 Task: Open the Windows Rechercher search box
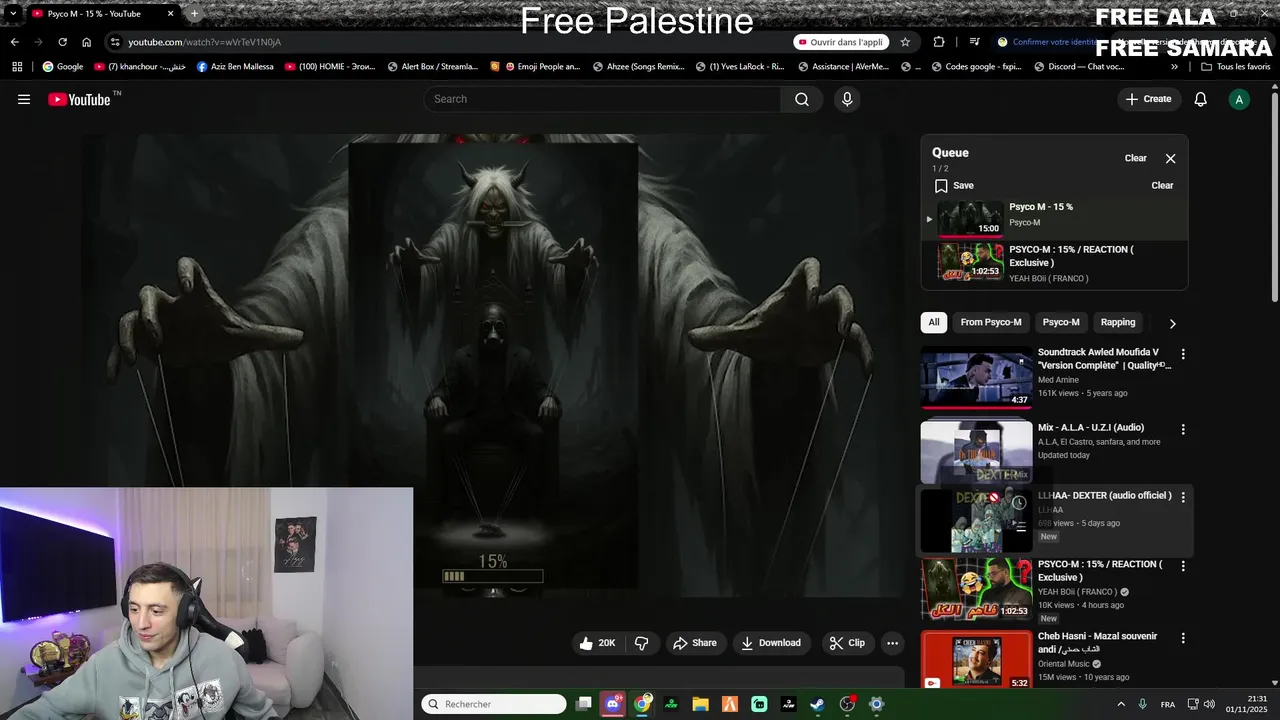494,704
